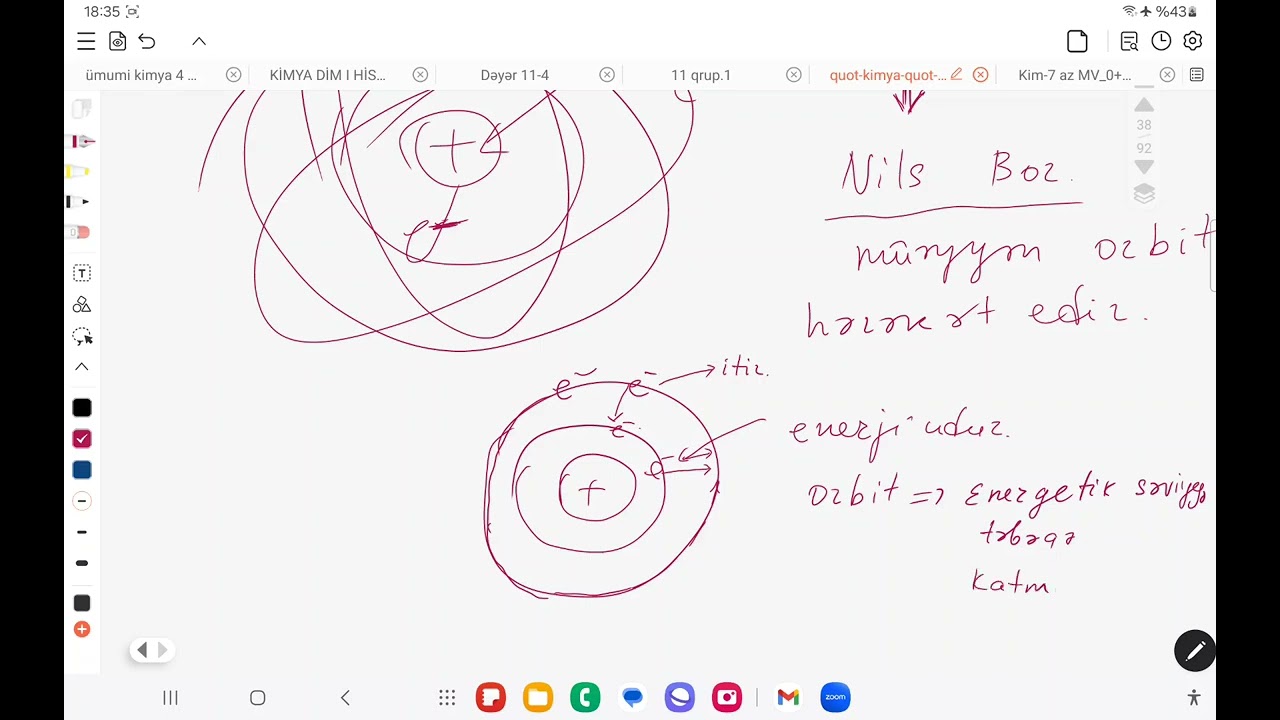Toggle the read-only view mode icon
Screen dimensions: 1280x720
point(118,41)
